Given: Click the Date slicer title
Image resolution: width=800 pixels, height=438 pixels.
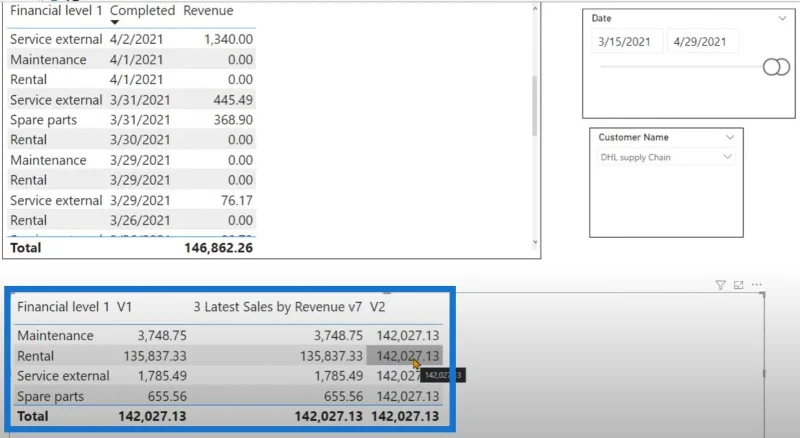Looking at the screenshot, I should 602,18.
